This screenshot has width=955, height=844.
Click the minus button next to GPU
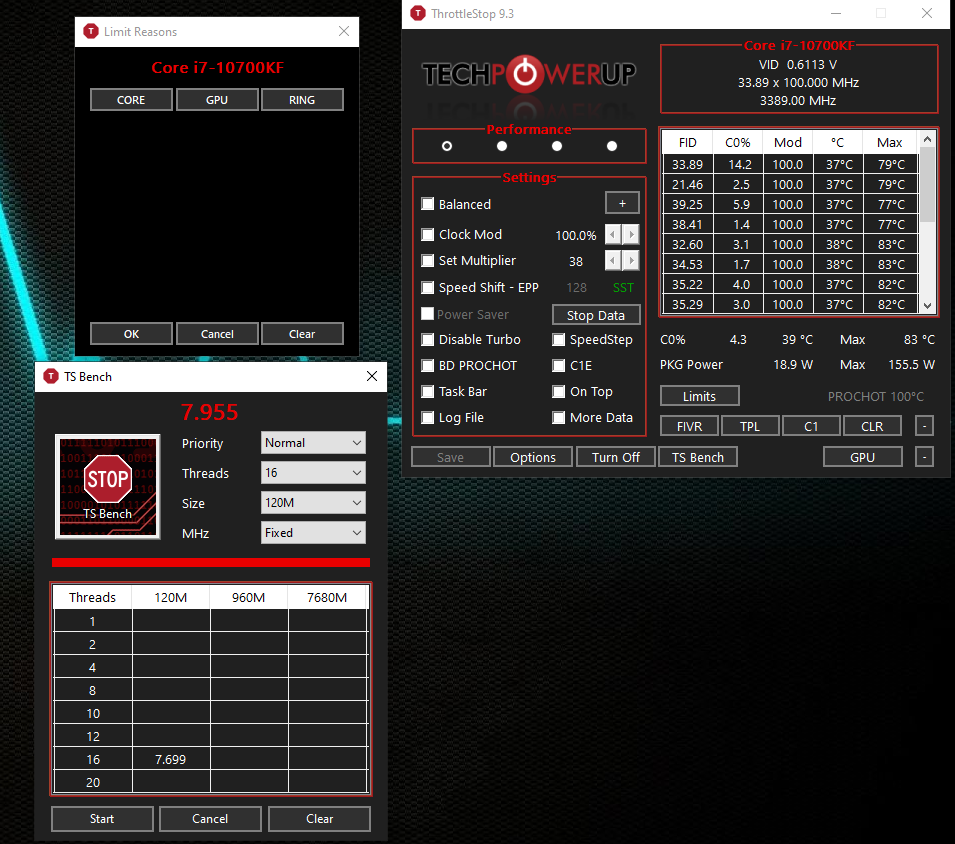click(924, 457)
